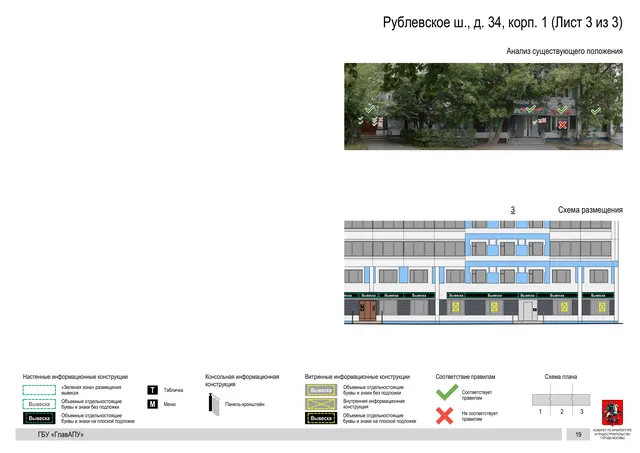Click wall-mounted legend text 'буквы и знаки без подложки'
This screenshot has height=453, width=640.
pos(90,407)
